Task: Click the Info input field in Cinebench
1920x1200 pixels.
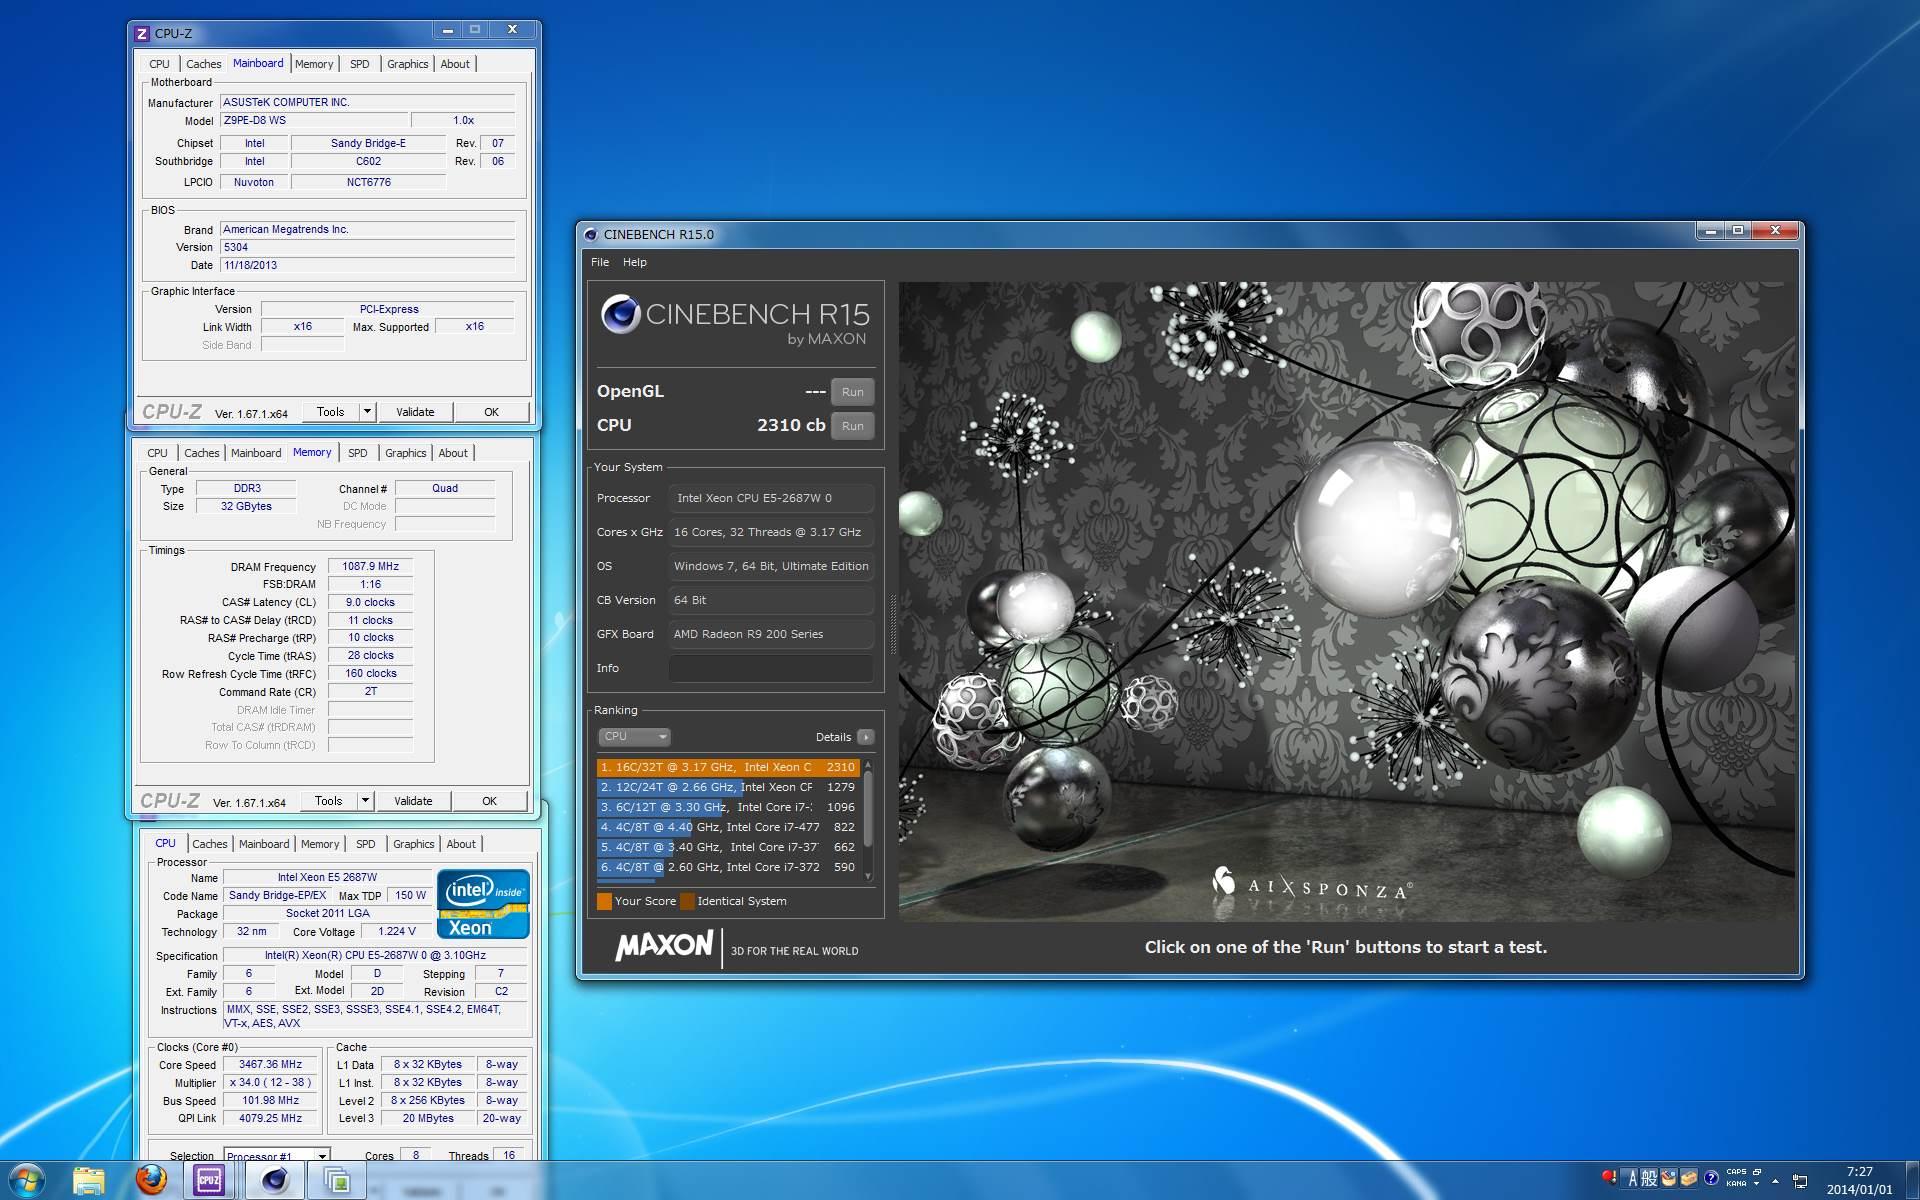Action: (771, 668)
